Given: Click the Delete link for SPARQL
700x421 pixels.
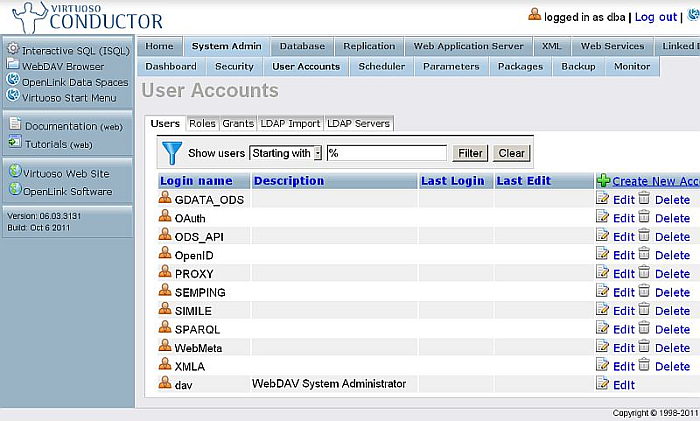Looking at the screenshot, I should (672, 329).
